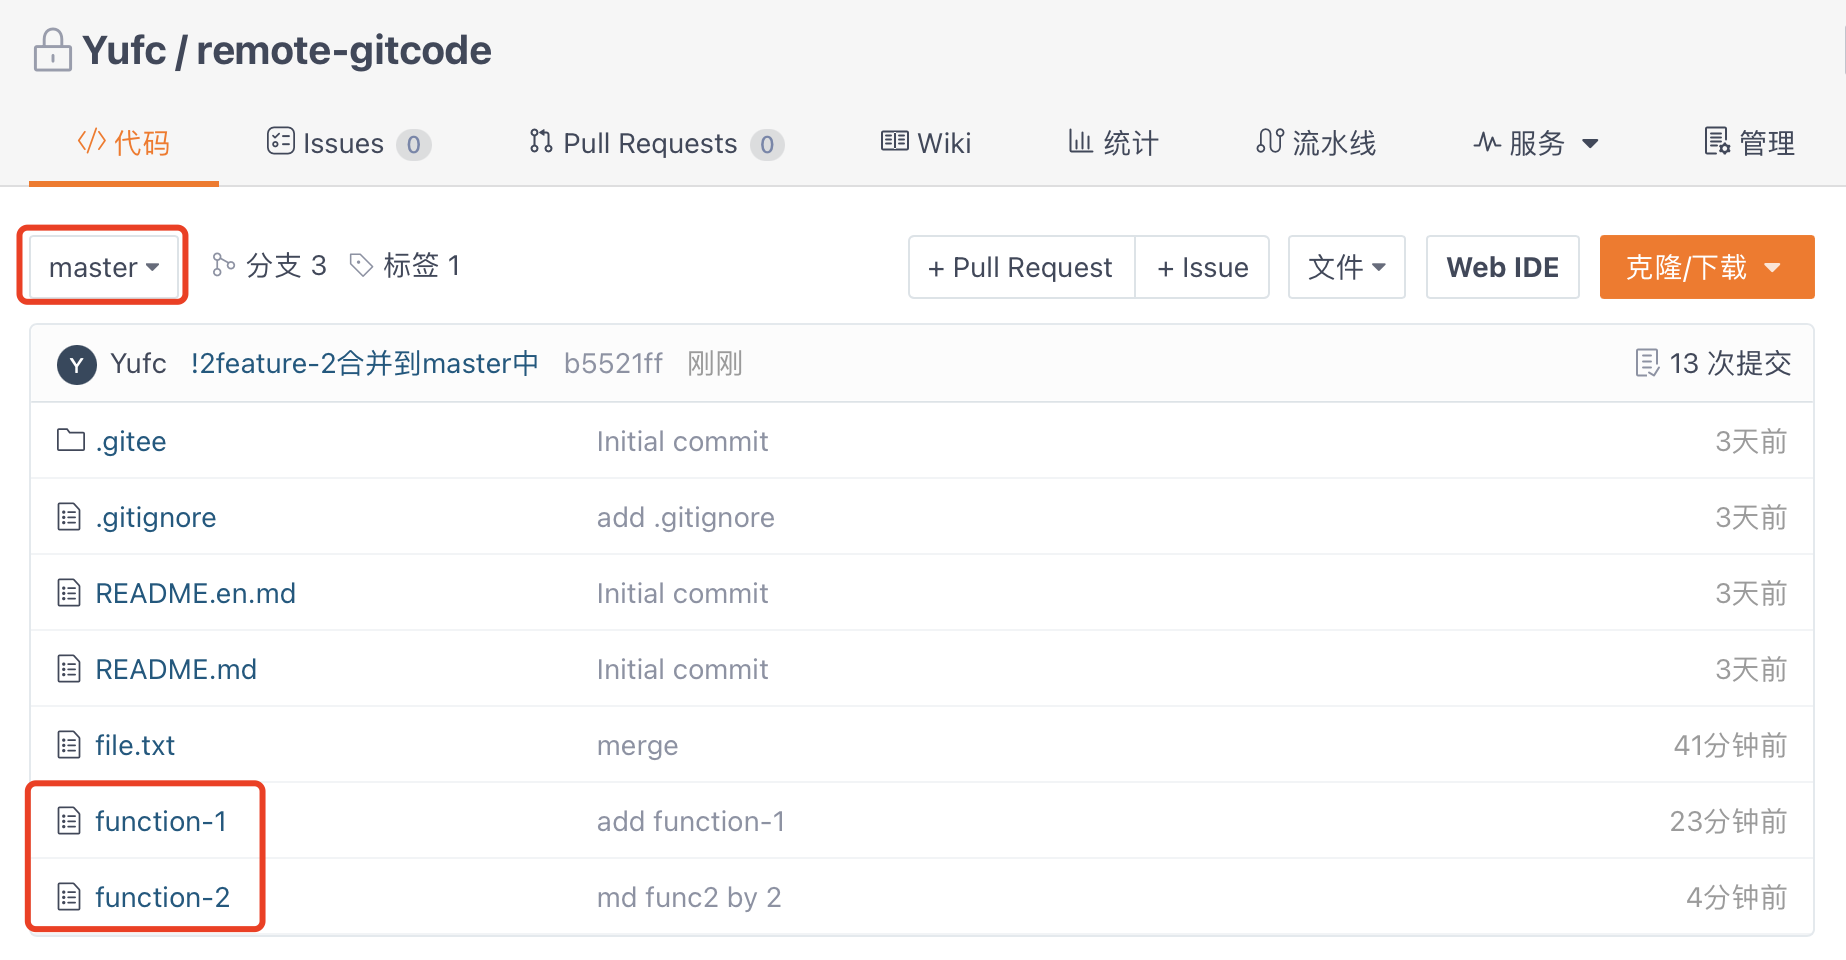Open the latest commit message link
The image size is (1846, 960).
point(364,363)
